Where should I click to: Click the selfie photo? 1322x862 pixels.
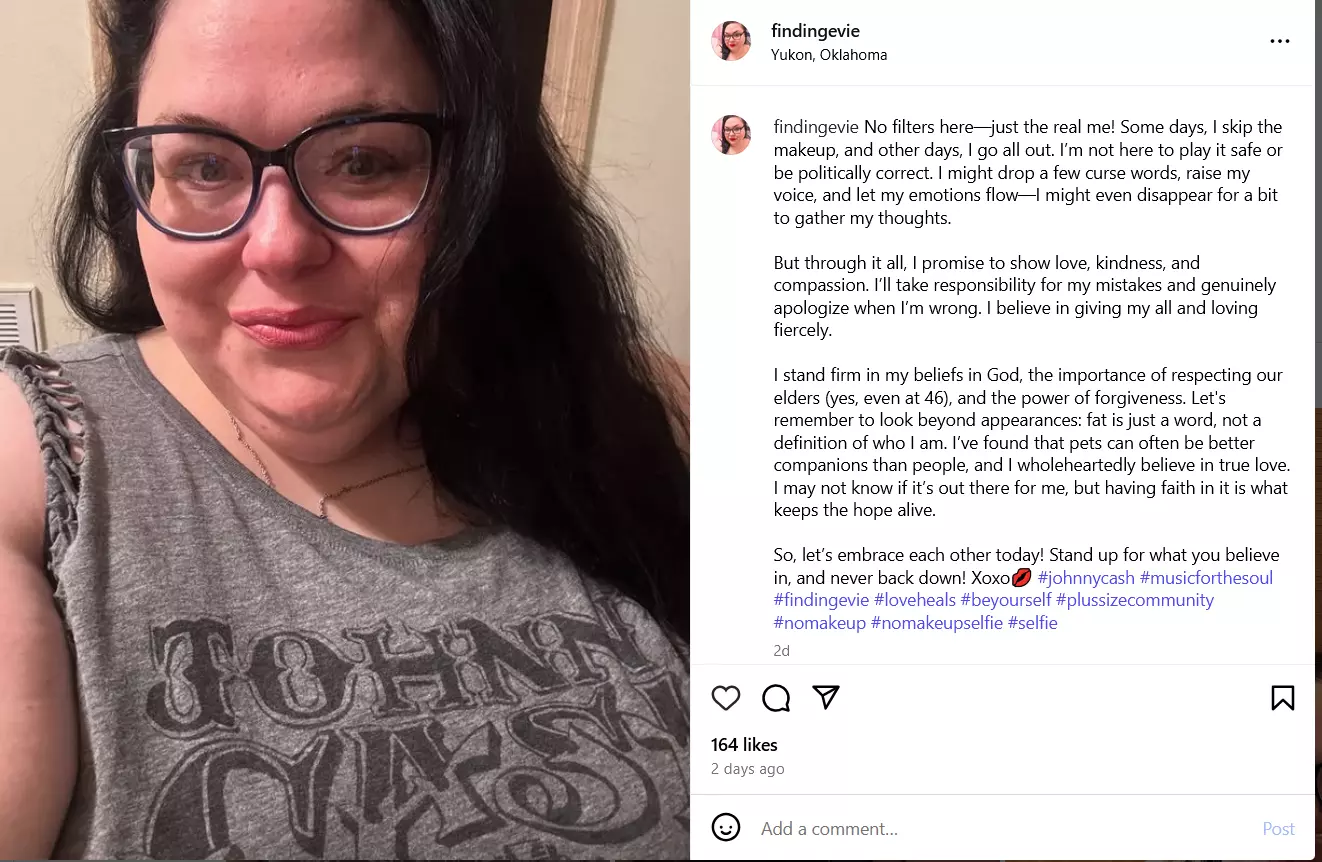pyautogui.click(x=345, y=431)
